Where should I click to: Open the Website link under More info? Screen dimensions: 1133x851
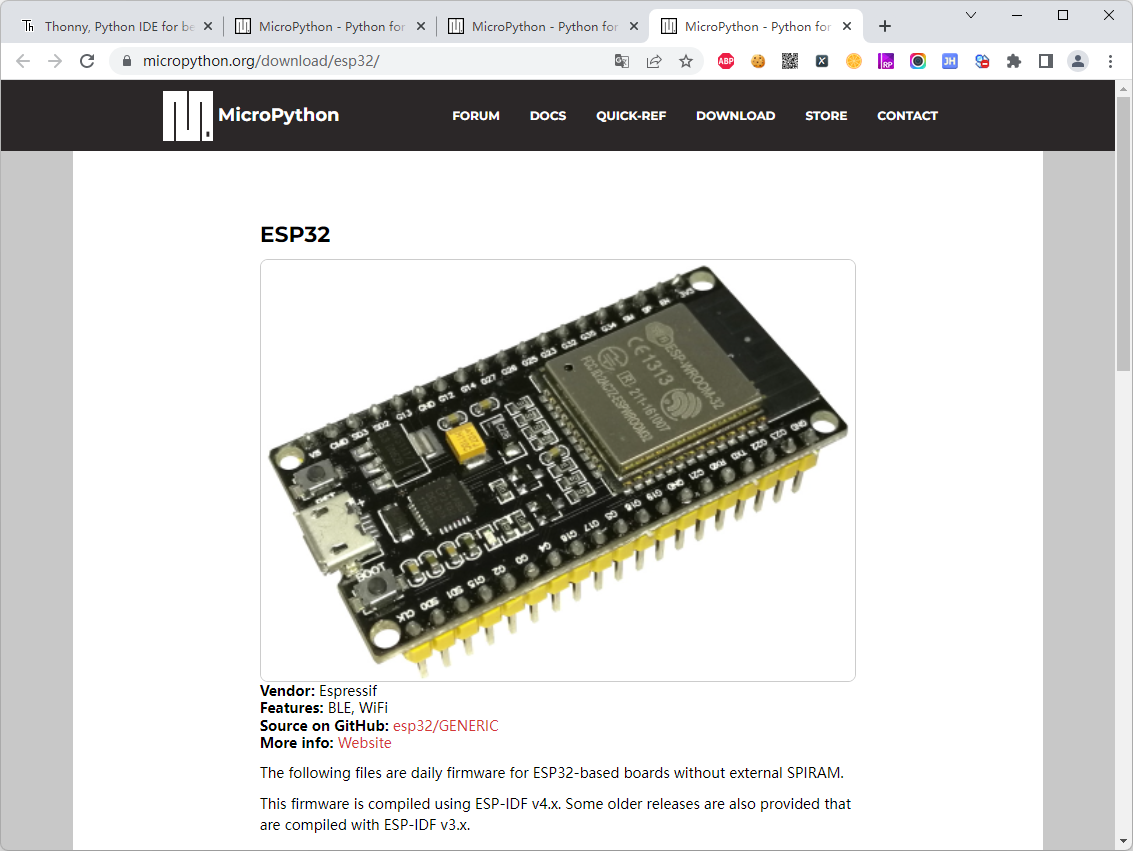364,743
